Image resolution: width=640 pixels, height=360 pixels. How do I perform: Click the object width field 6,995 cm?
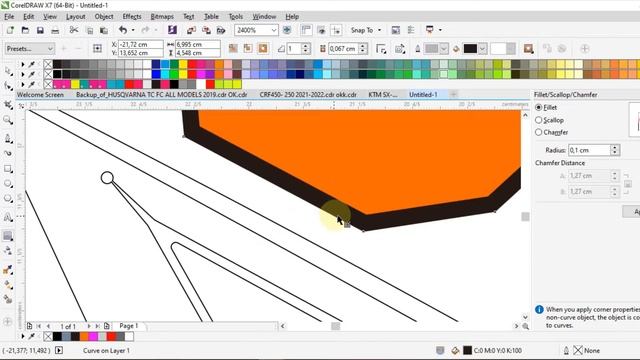198,44
